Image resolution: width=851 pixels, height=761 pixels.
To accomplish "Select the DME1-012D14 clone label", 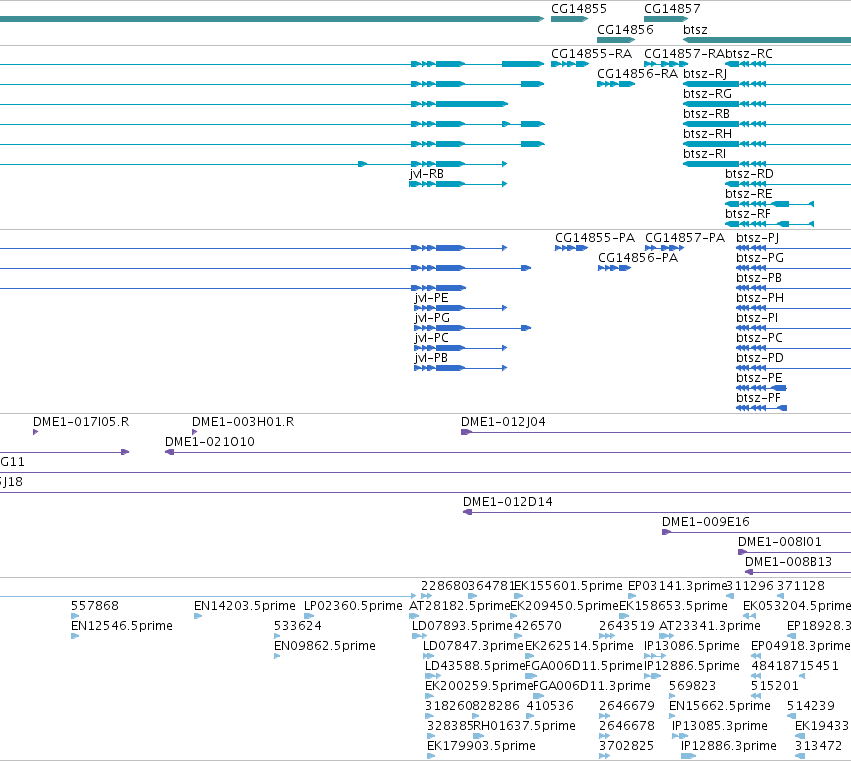I will pyautogui.click(x=507, y=502).
